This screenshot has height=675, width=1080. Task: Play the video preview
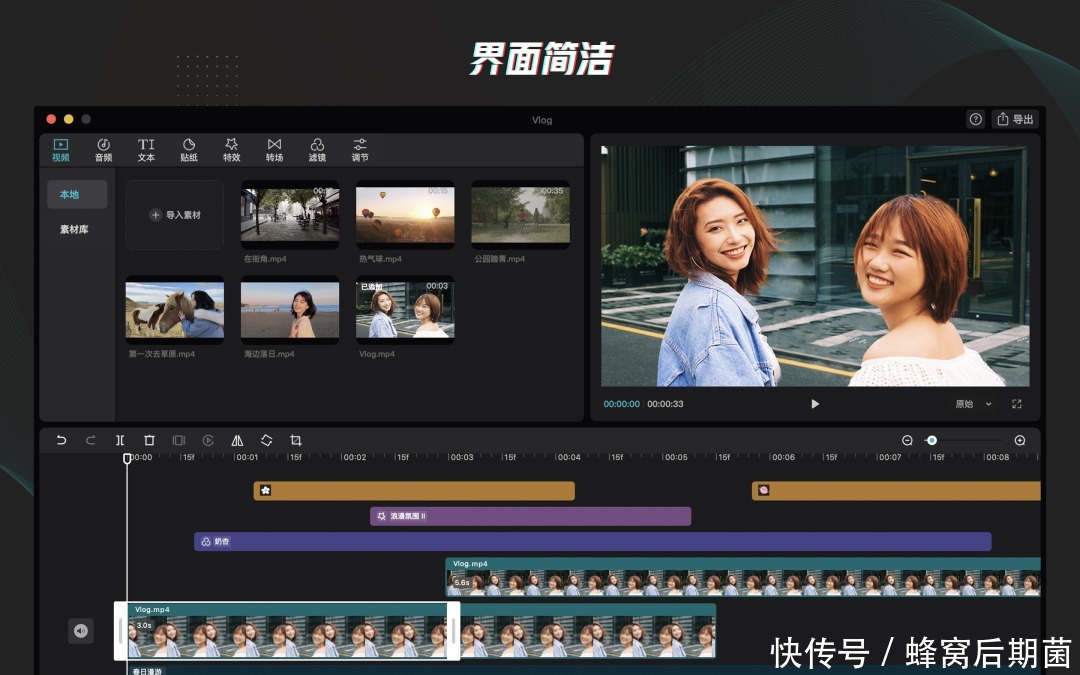pyautogui.click(x=815, y=404)
